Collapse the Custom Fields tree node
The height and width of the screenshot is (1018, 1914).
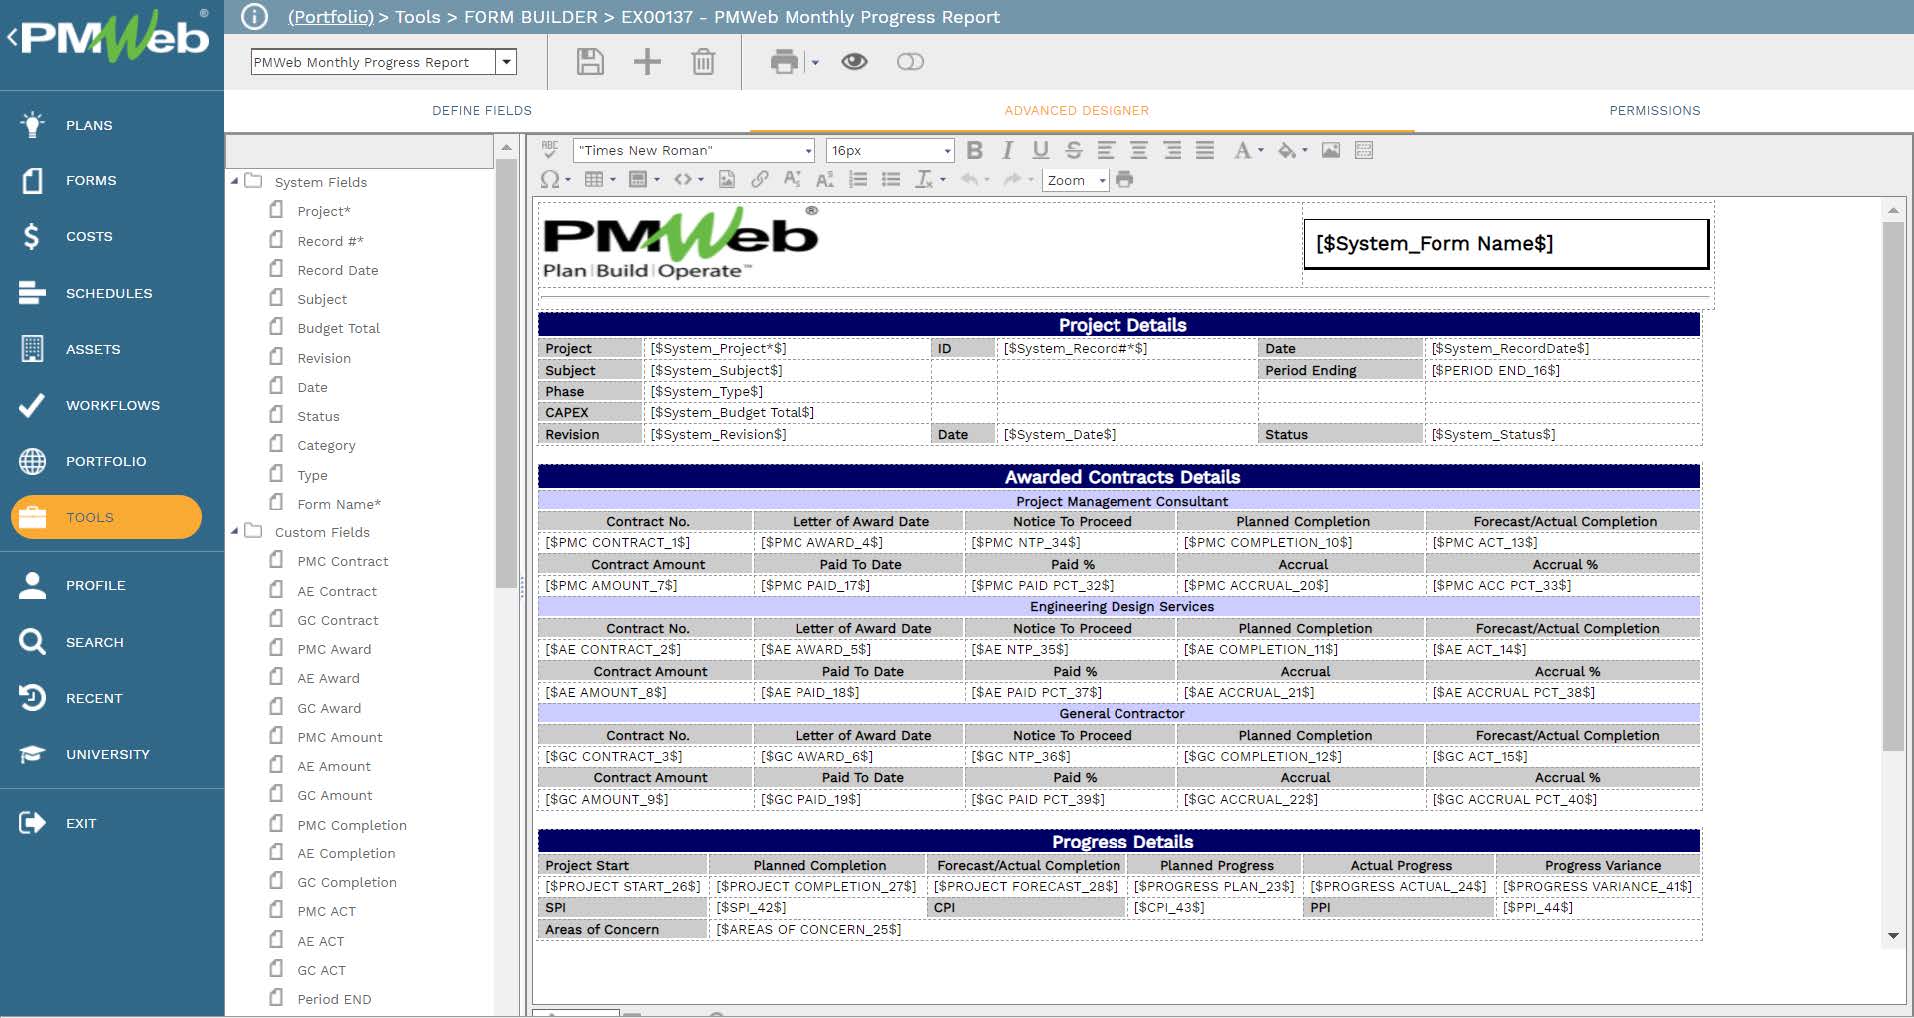(235, 531)
